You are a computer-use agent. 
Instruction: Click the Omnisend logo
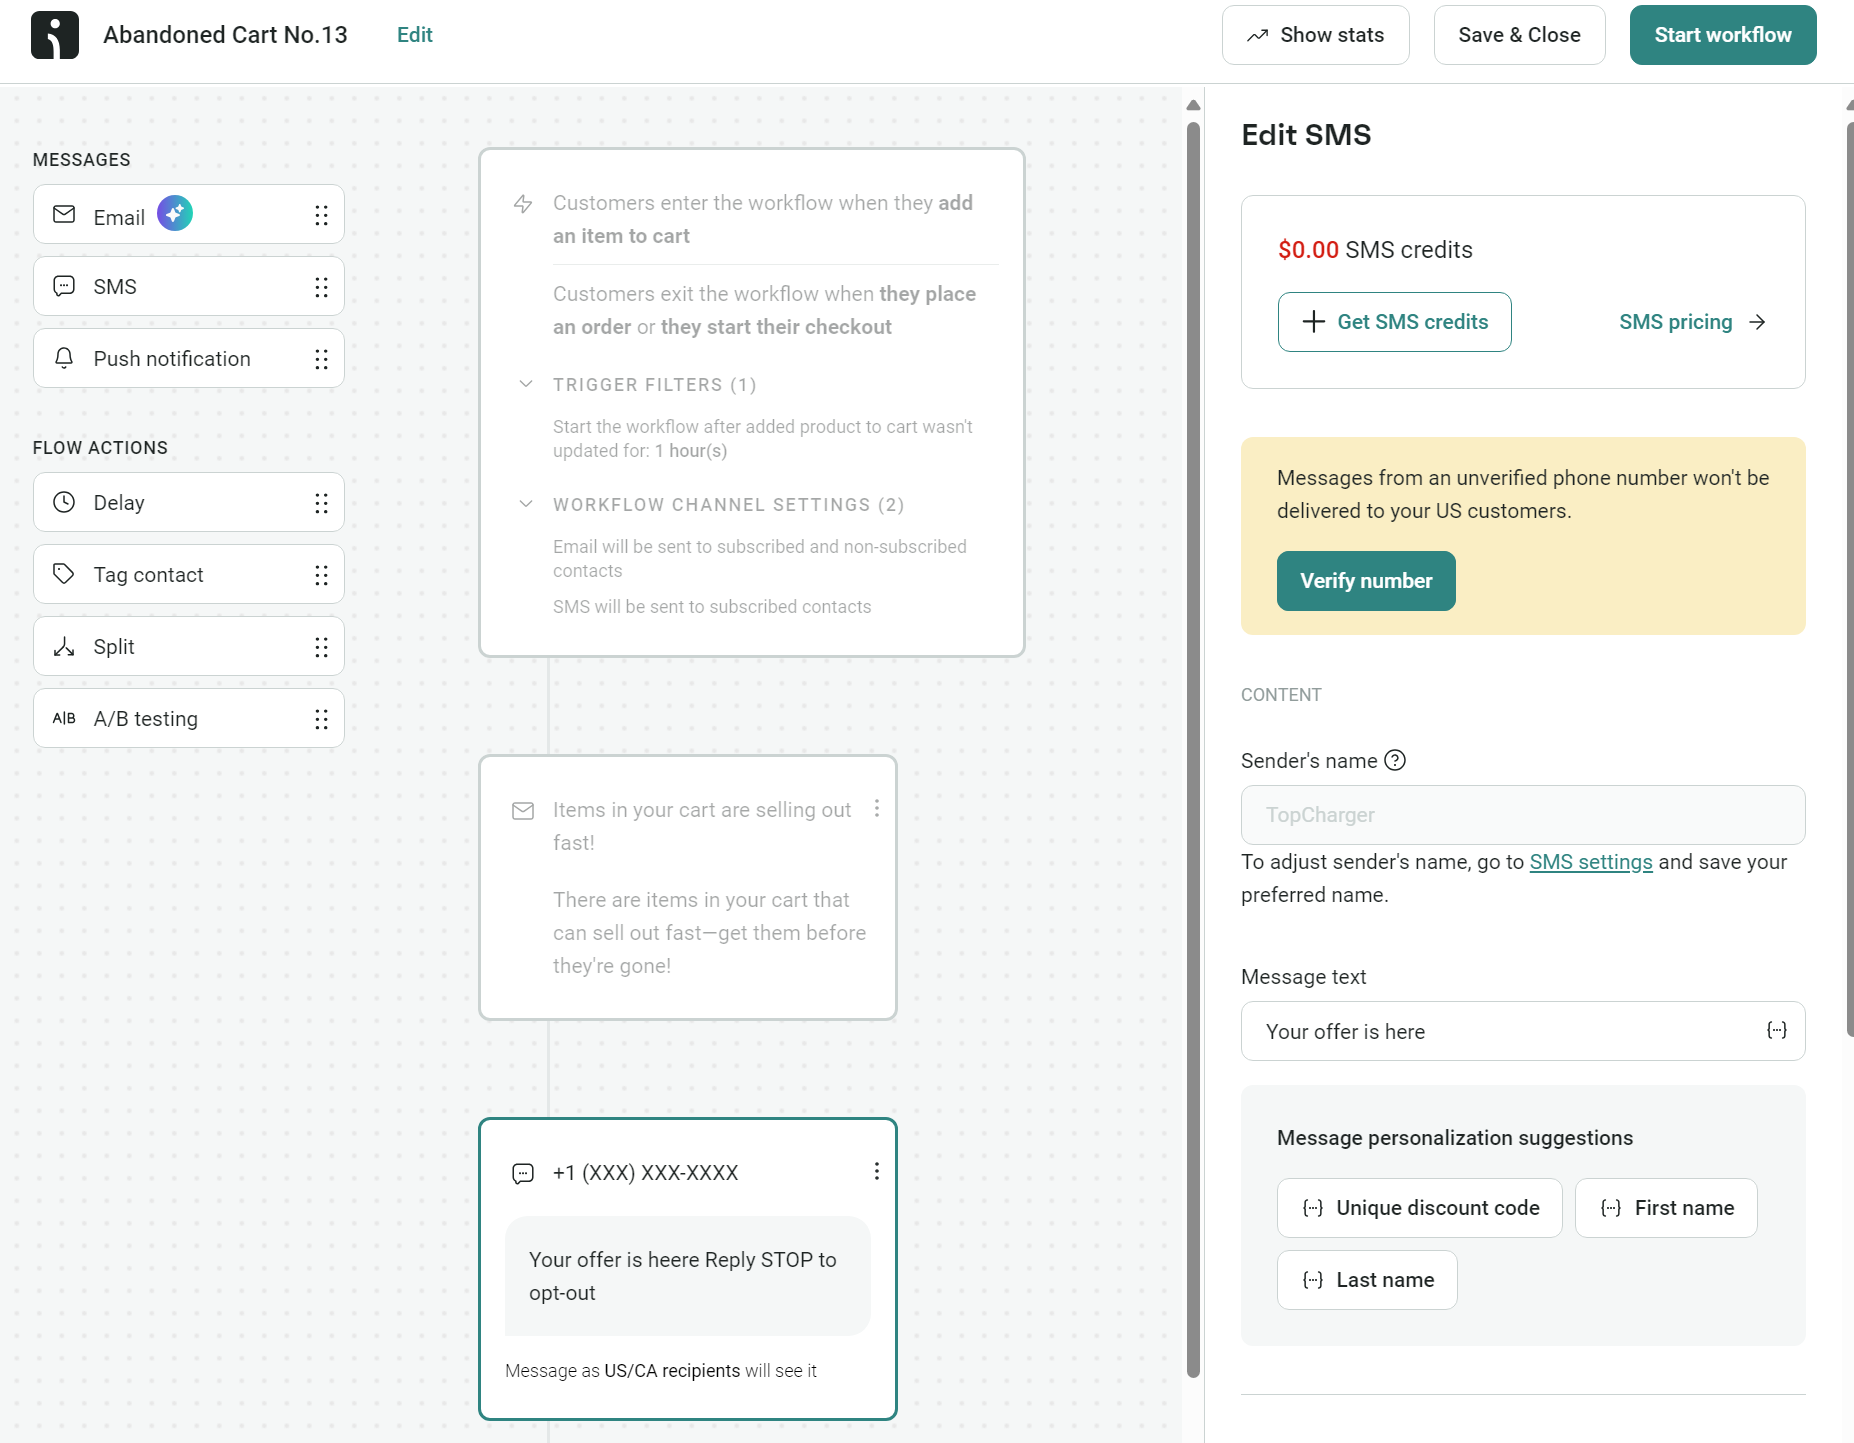[55, 34]
